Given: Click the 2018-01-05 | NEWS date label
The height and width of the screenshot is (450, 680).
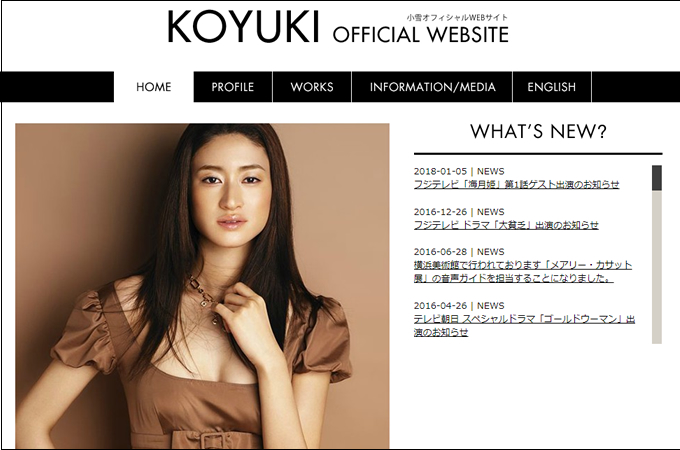Looking at the screenshot, I should [x=459, y=171].
